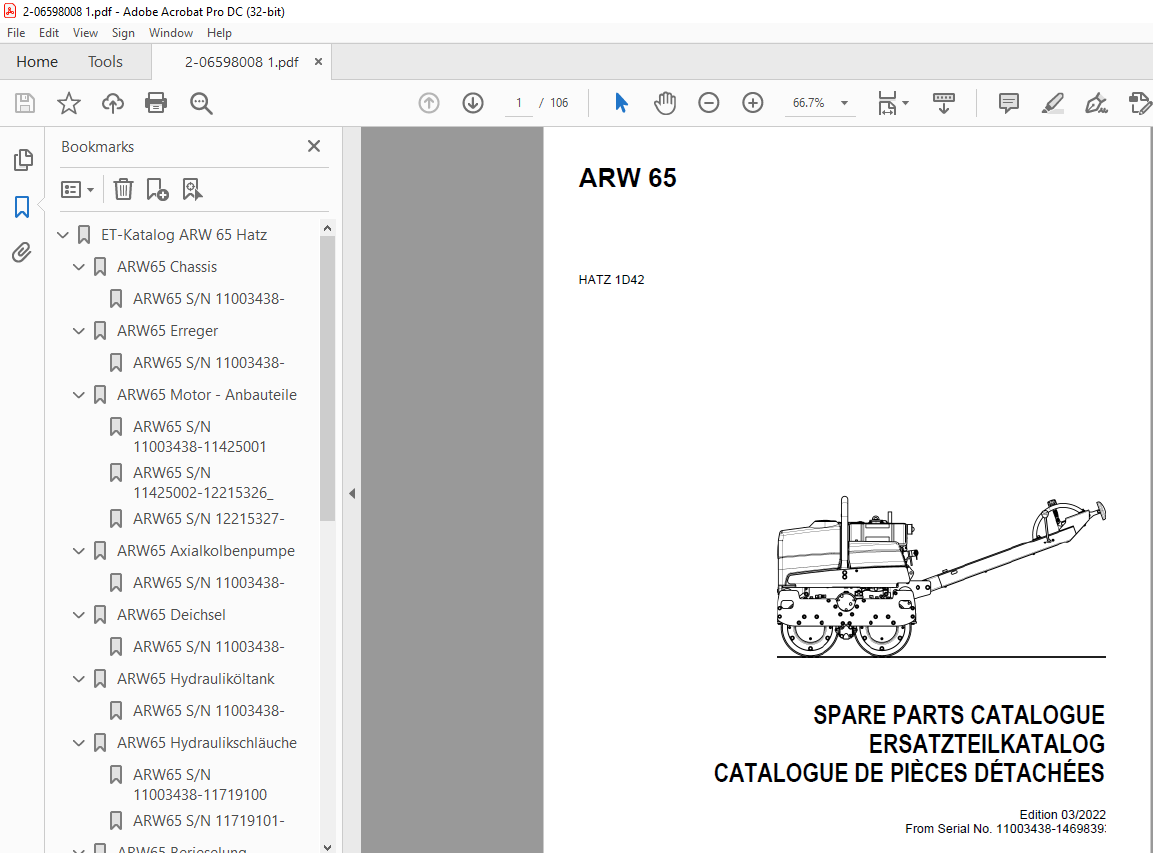The width and height of the screenshot is (1153, 853).
Task: Collapse ET-Katalog ARW 65 Hatz bookmark
Action: 63,235
